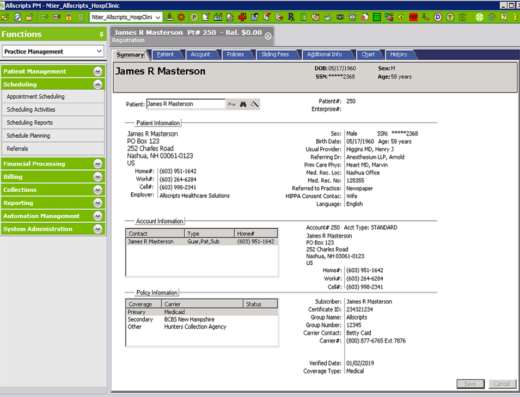
Task: Click the camera icon in toolbar
Action: [340, 17]
